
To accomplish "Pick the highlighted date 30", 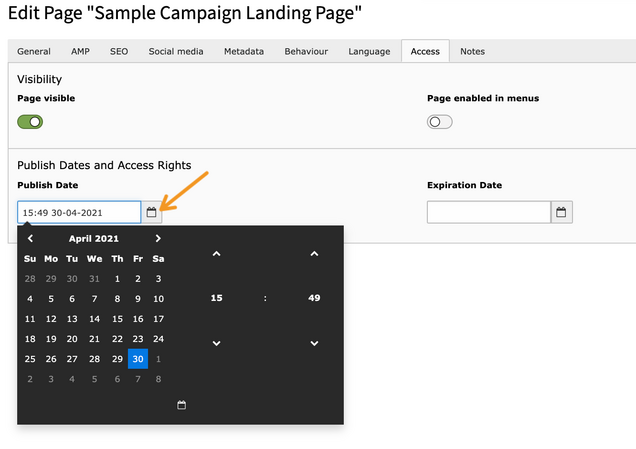I will (x=138, y=359).
